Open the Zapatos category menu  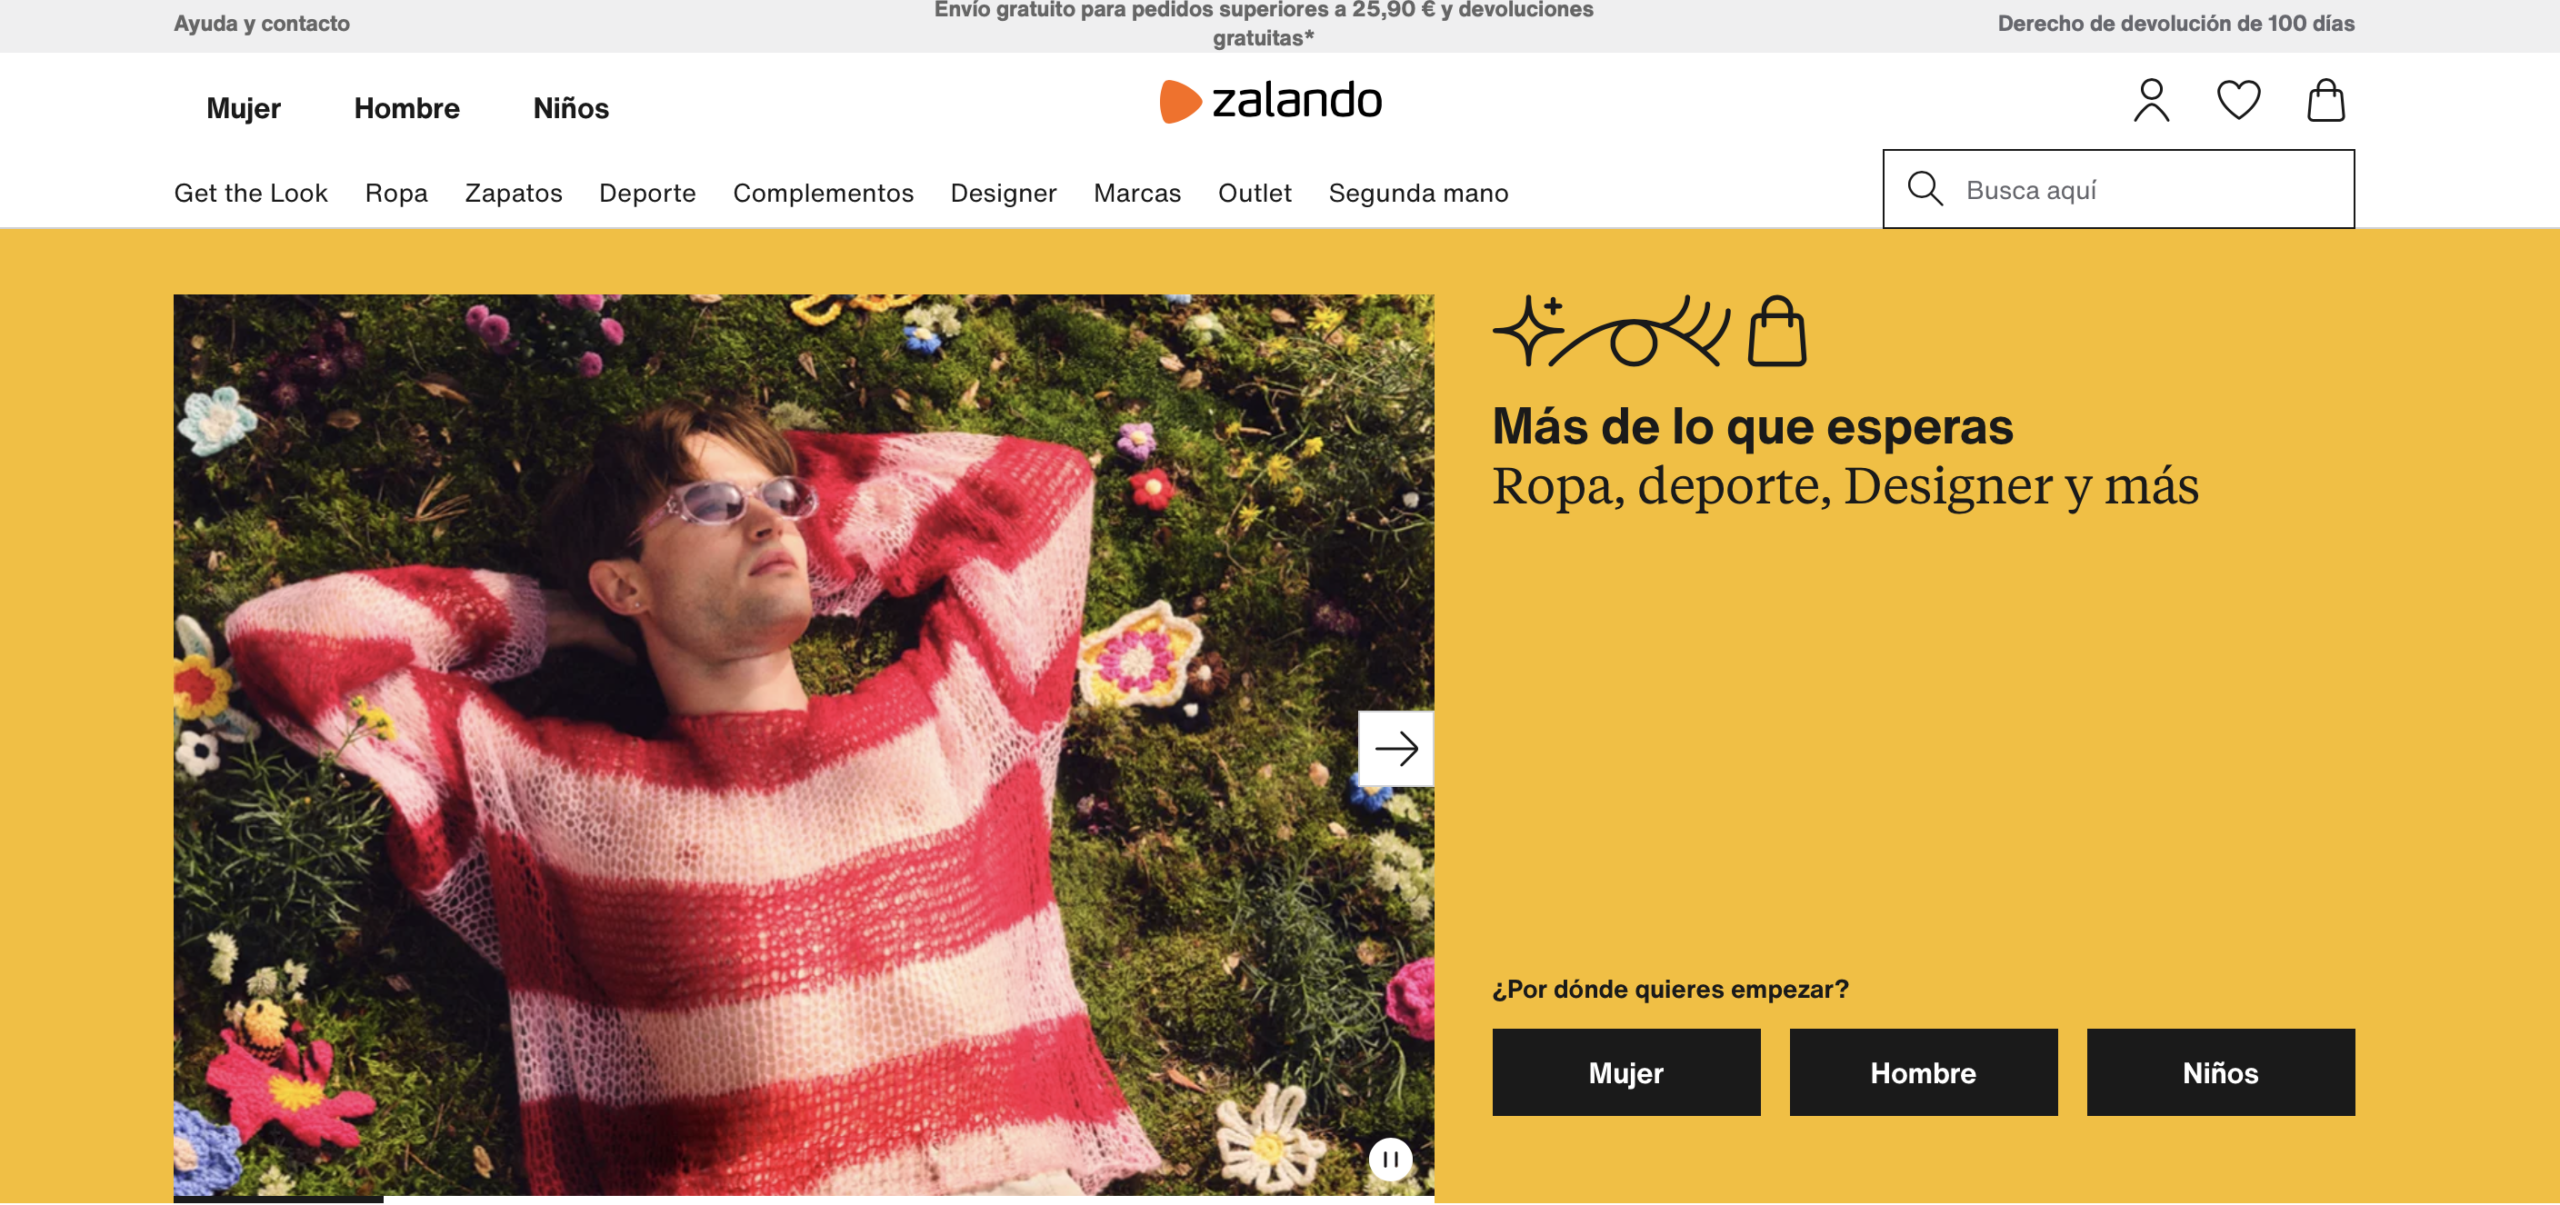513,193
